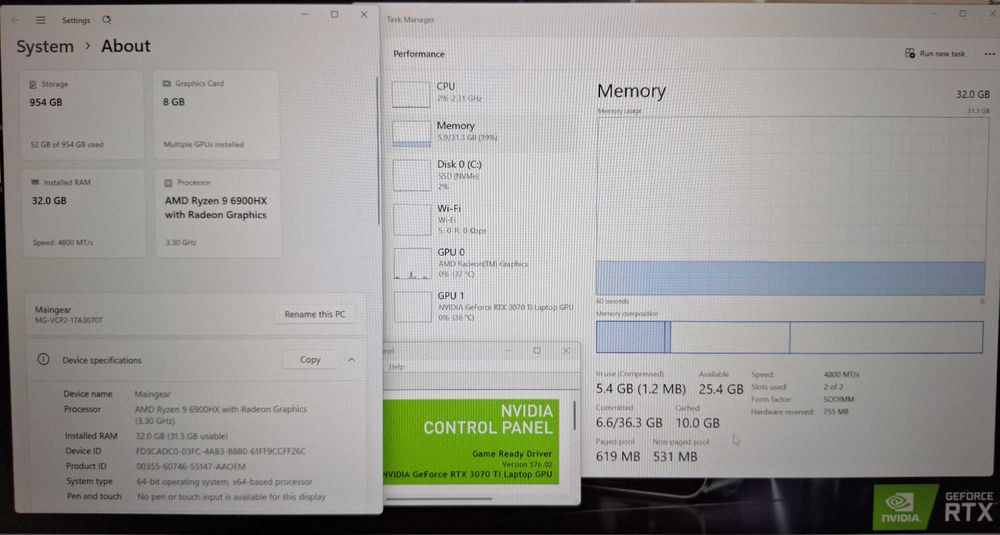The height and width of the screenshot is (535, 1000).
Task: Open the Help menu in NVIDIA window
Action: point(397,367)
